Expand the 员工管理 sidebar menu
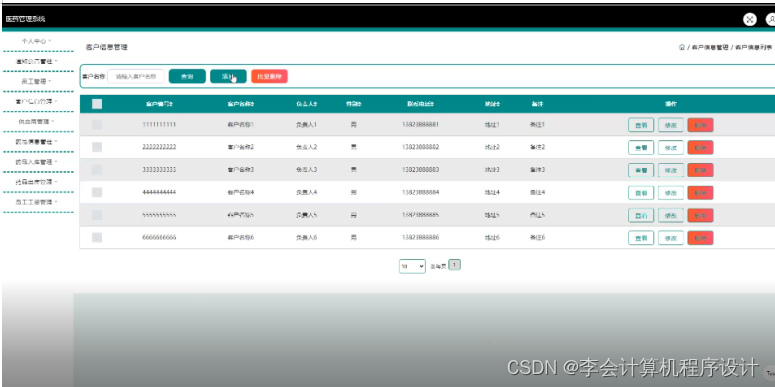775x387 pixels. tap(36, 82)
